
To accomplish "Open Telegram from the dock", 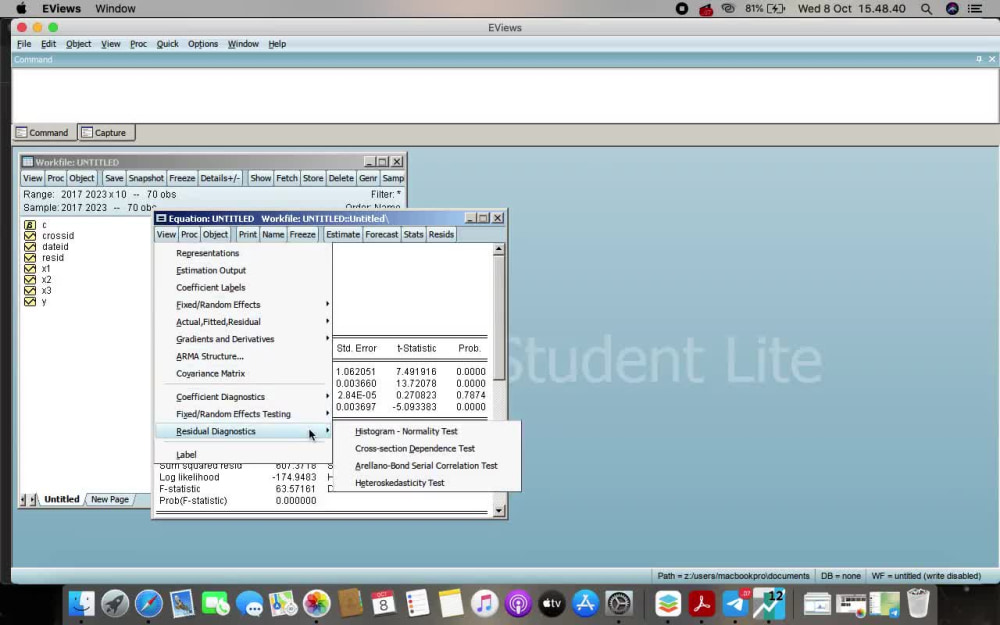I will click(735, 603).
